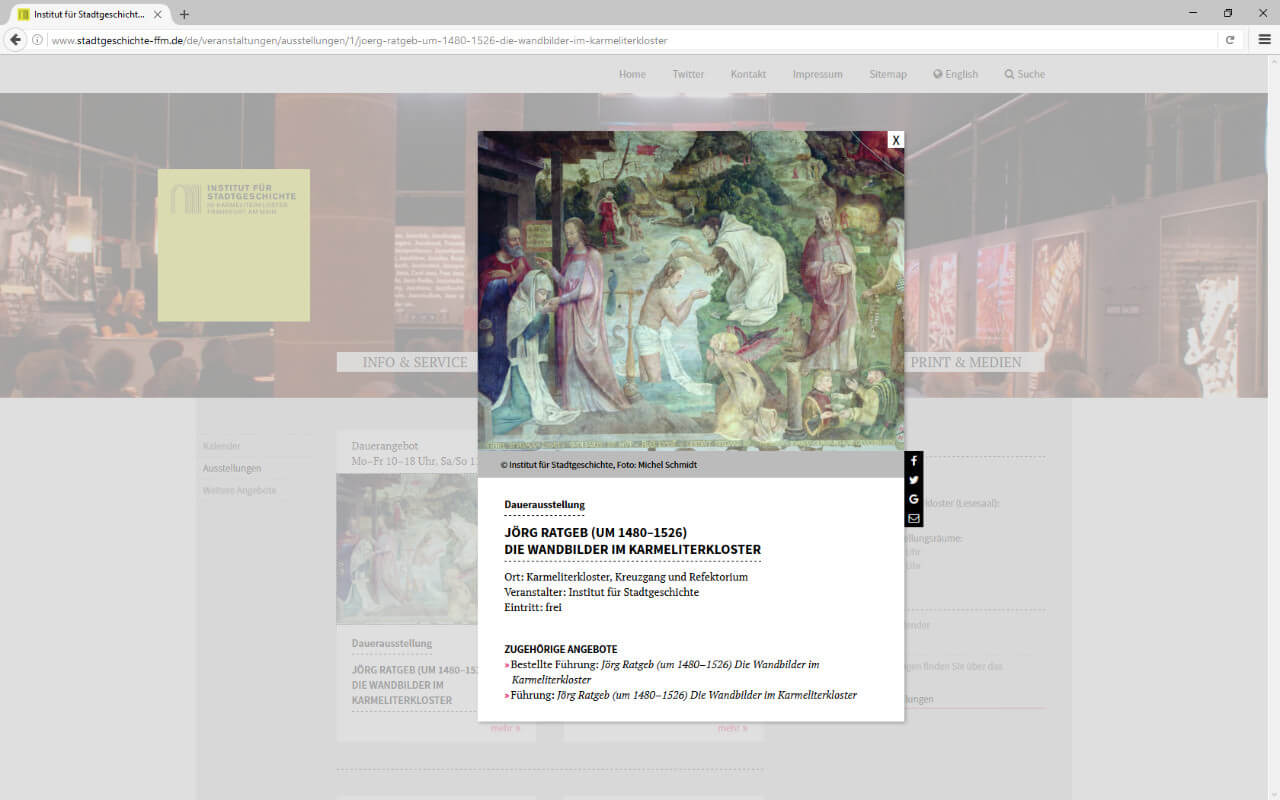Open the Suche search link

1025,74
